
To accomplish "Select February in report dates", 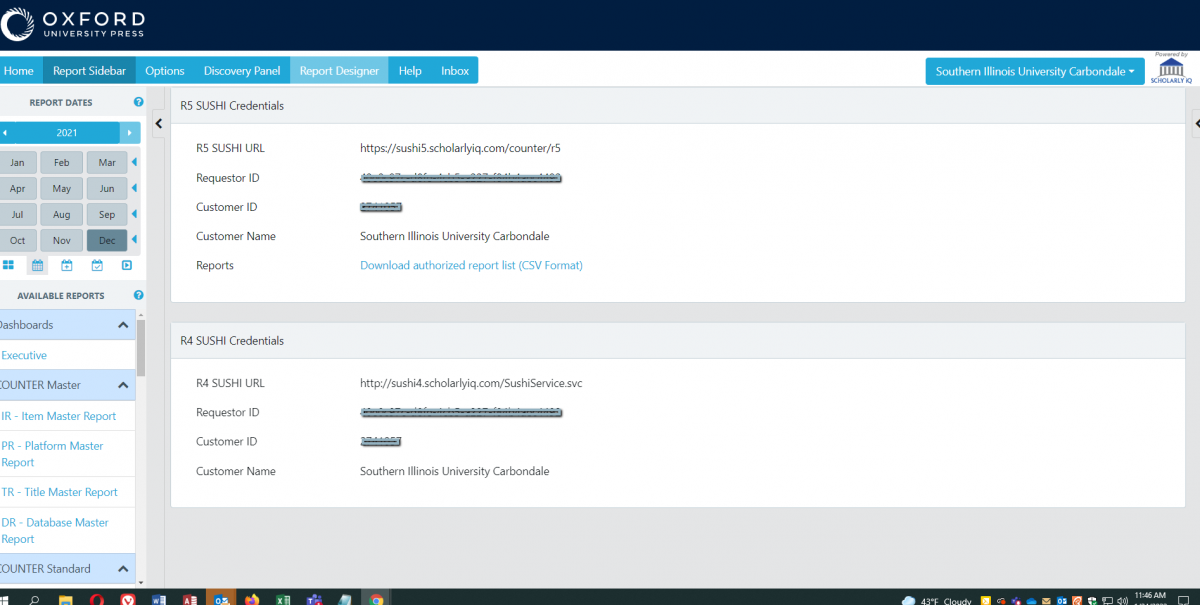I will tap(62, 162).
